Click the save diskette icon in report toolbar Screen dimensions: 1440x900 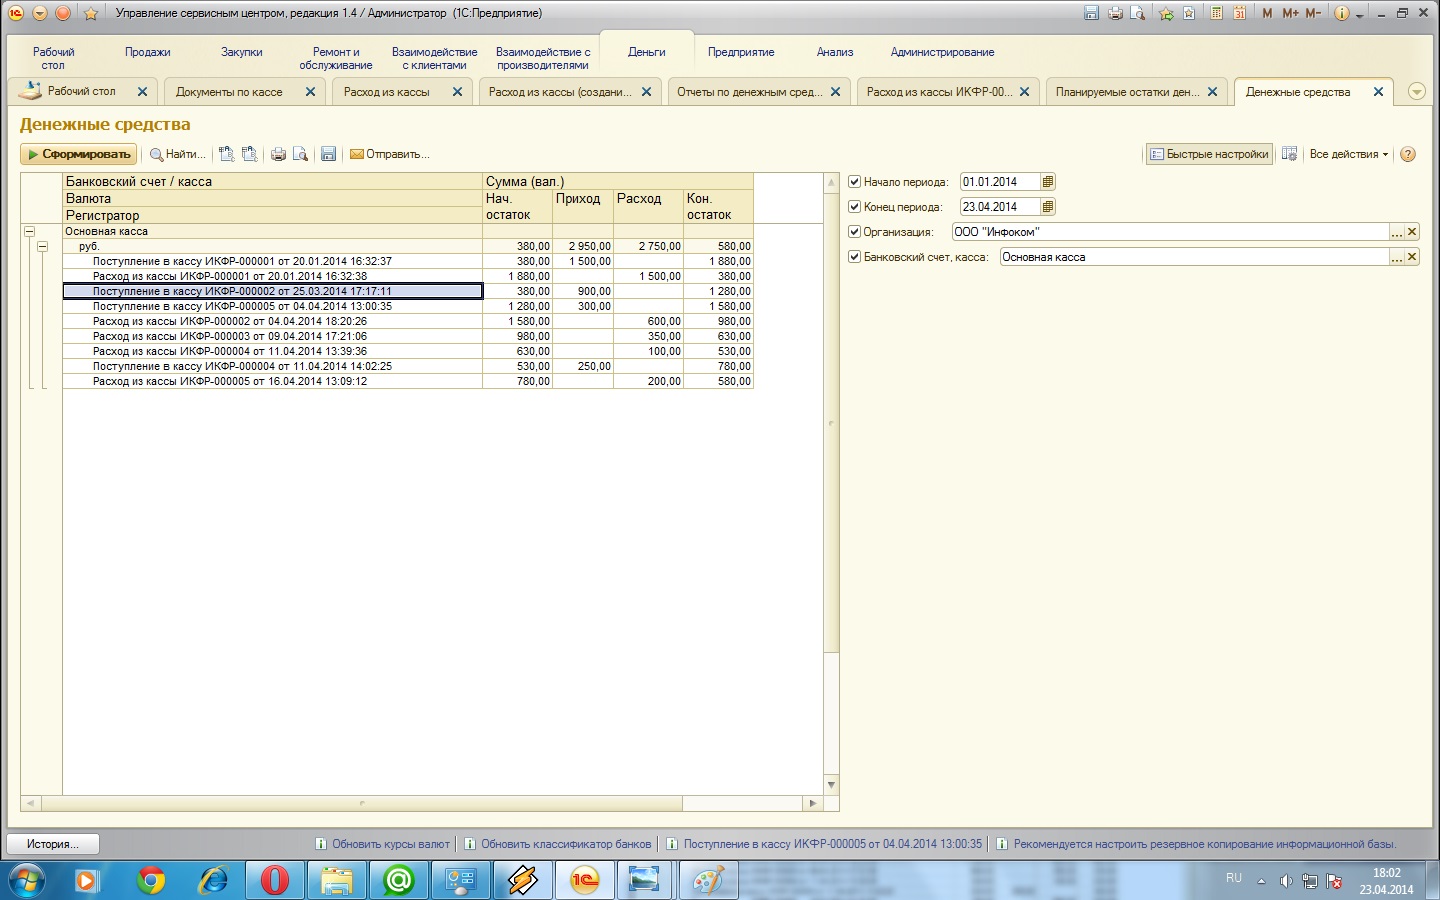[328, 154]
